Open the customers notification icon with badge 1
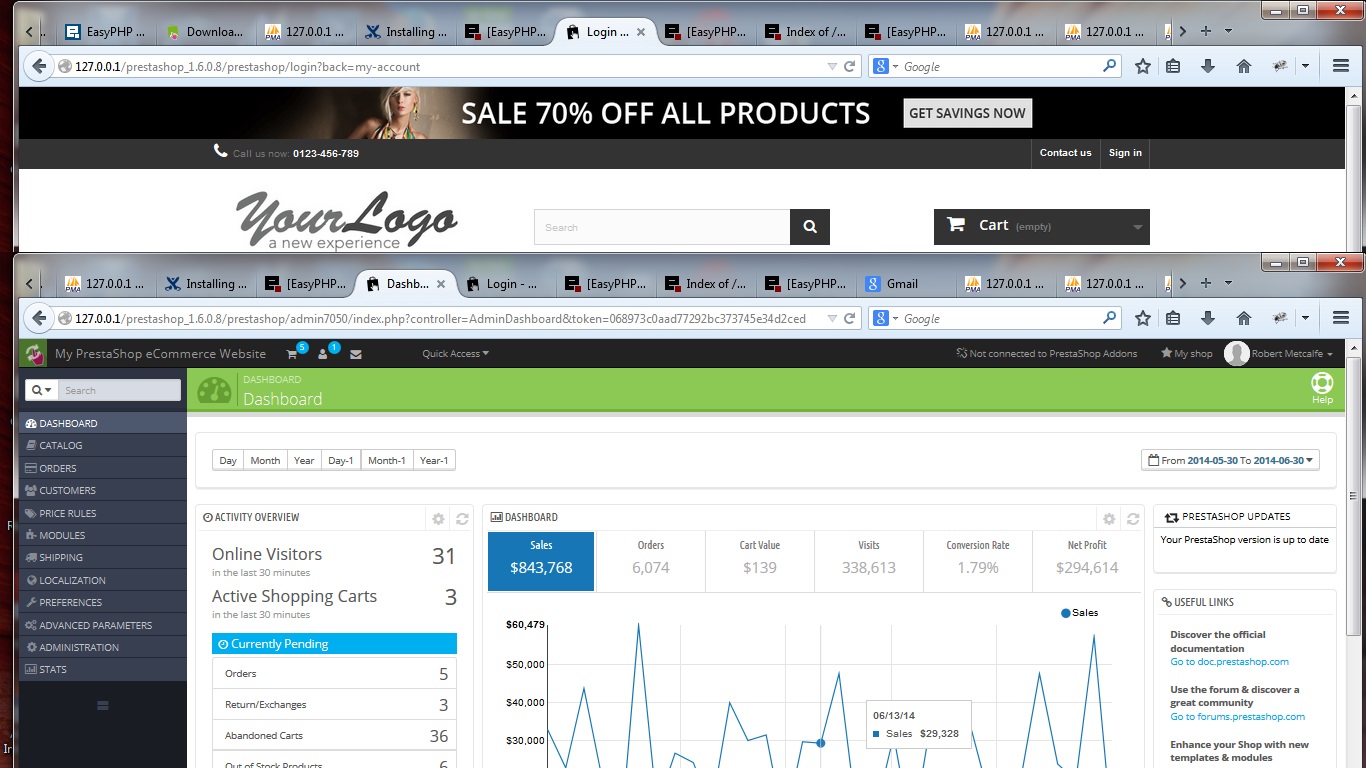The width and height of the screenshot is (1366, 768). coord(323,353)
